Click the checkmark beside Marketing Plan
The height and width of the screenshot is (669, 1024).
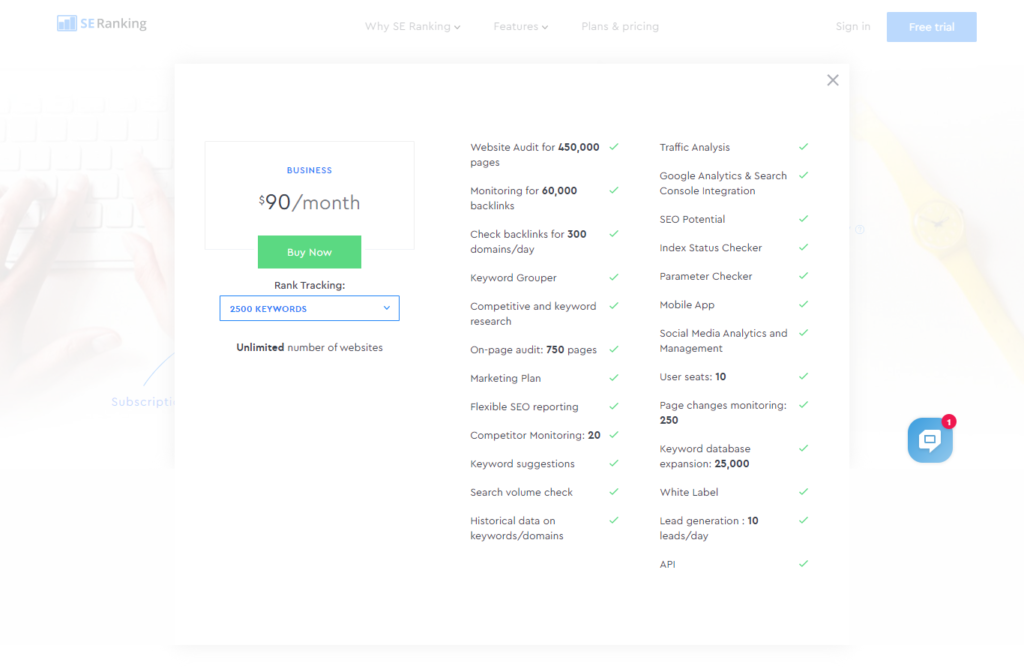(x=614, y=378)
